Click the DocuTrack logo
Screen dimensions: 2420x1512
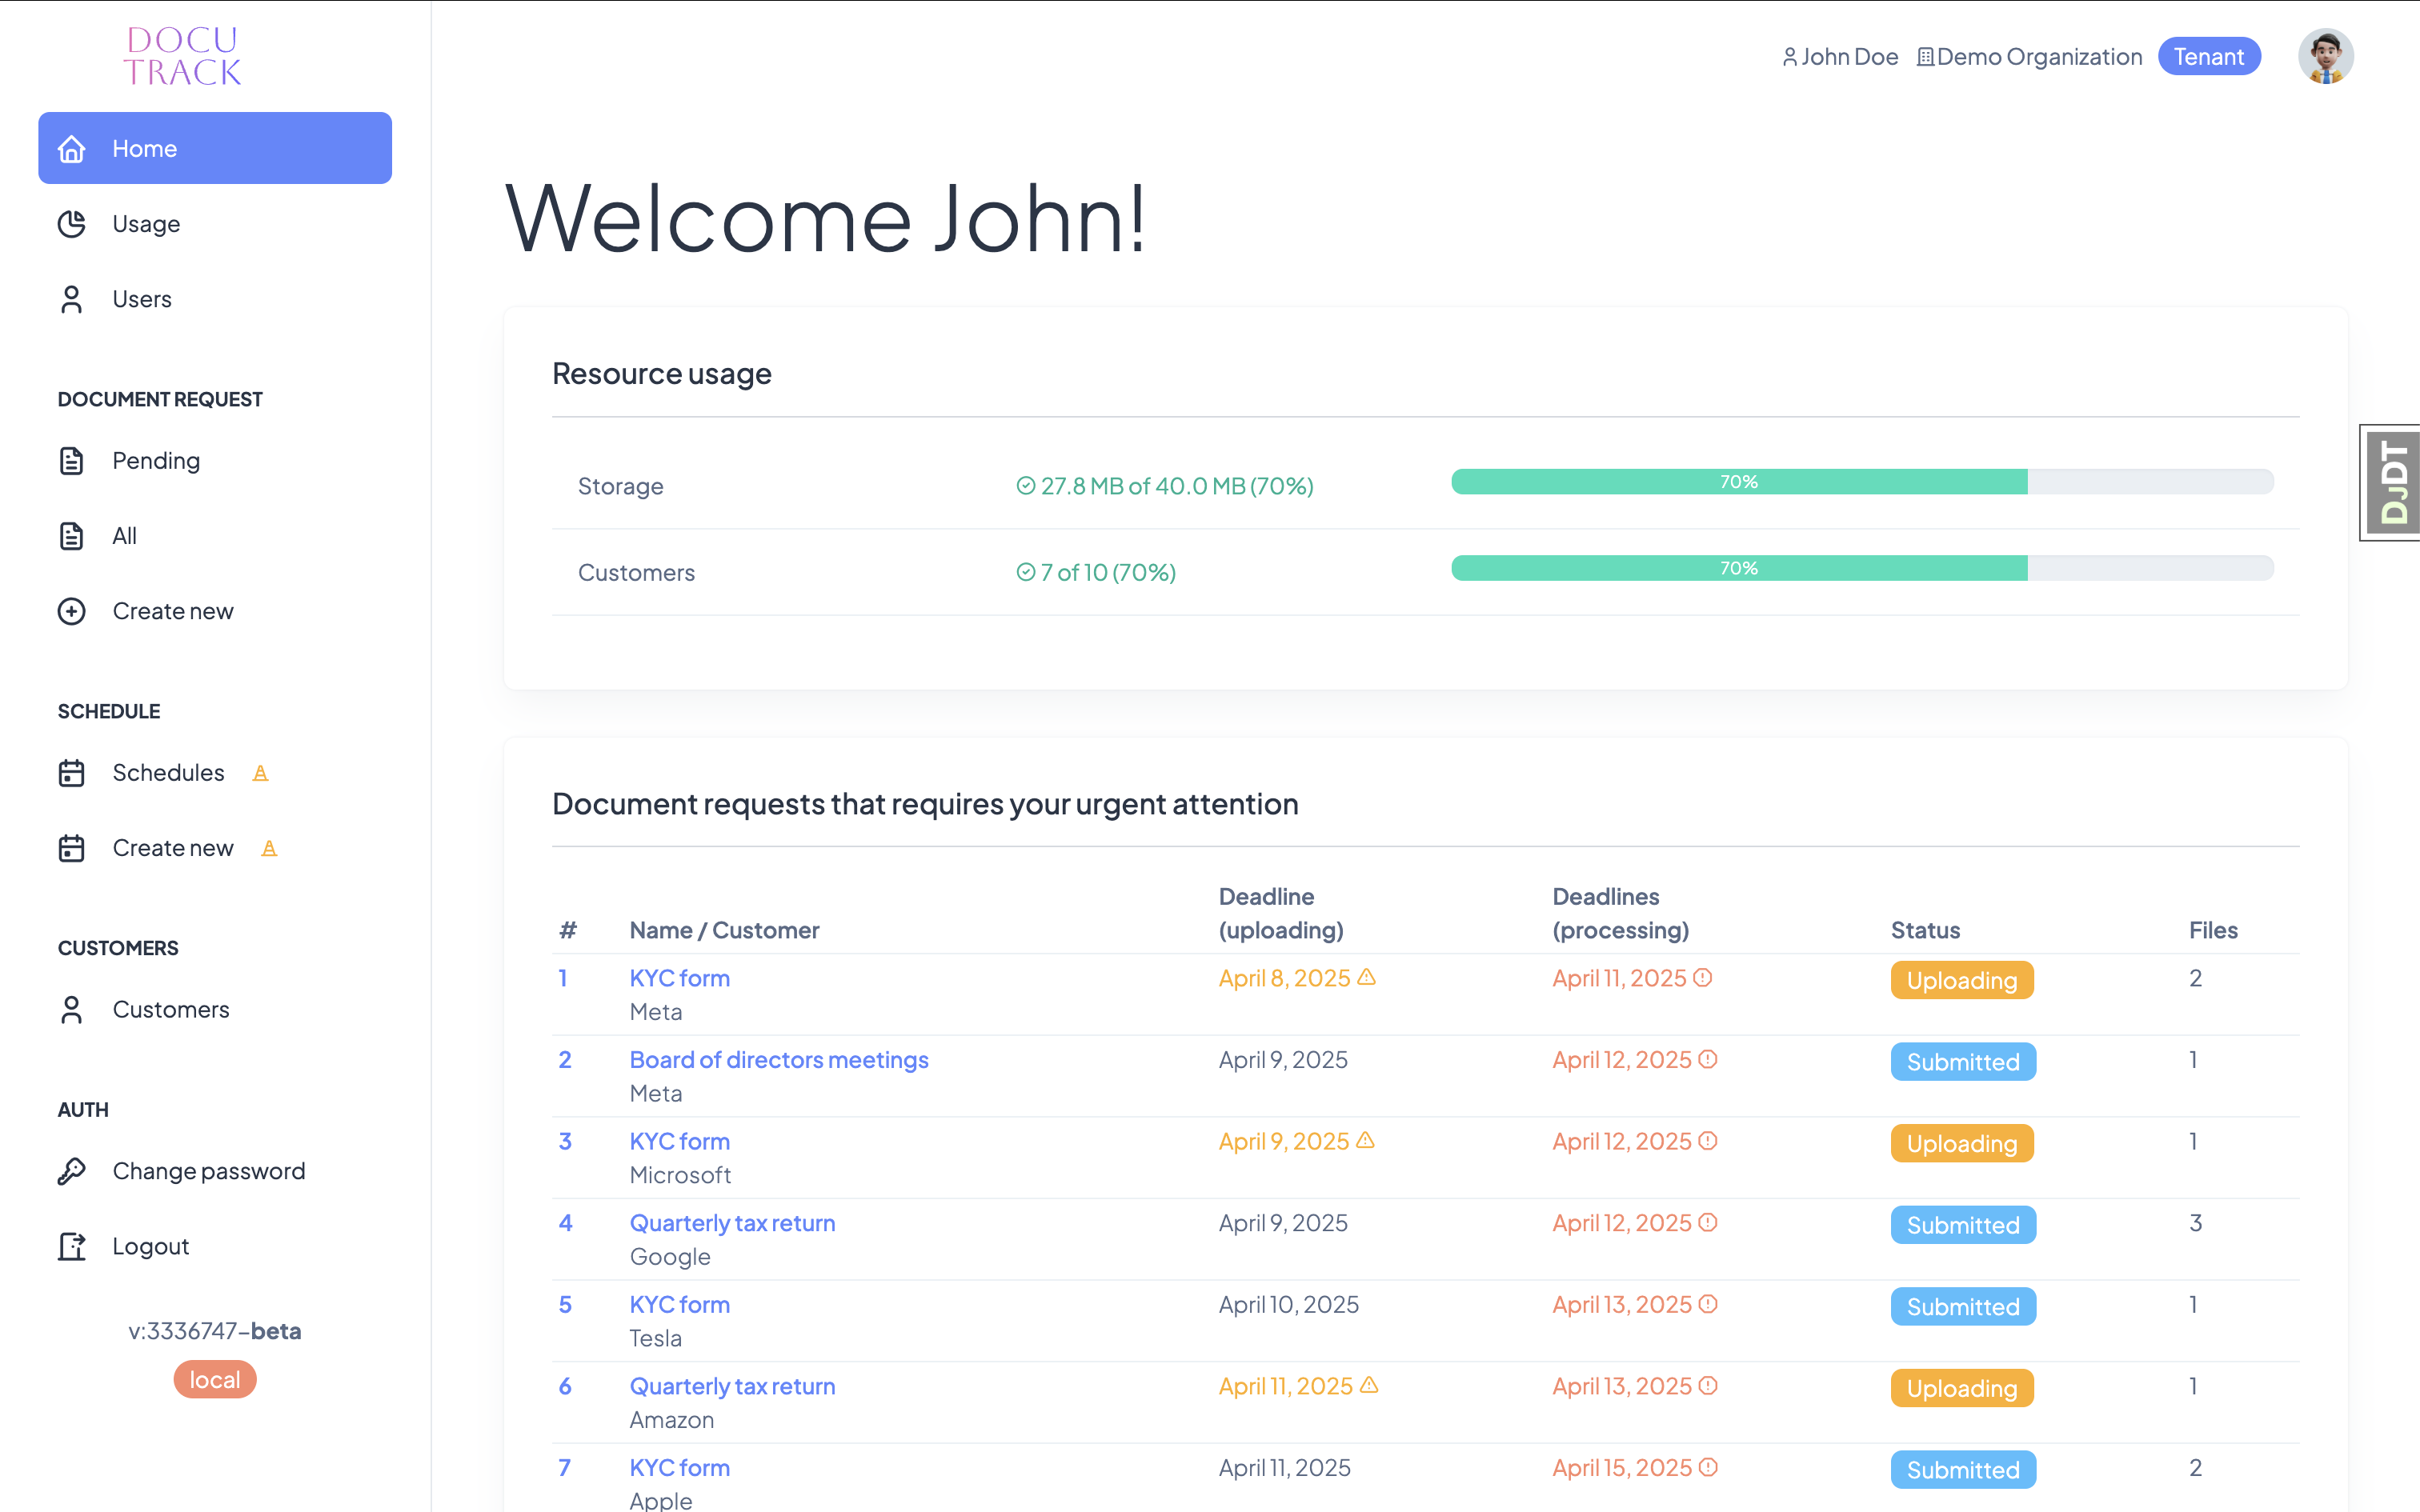click(182, 56)
